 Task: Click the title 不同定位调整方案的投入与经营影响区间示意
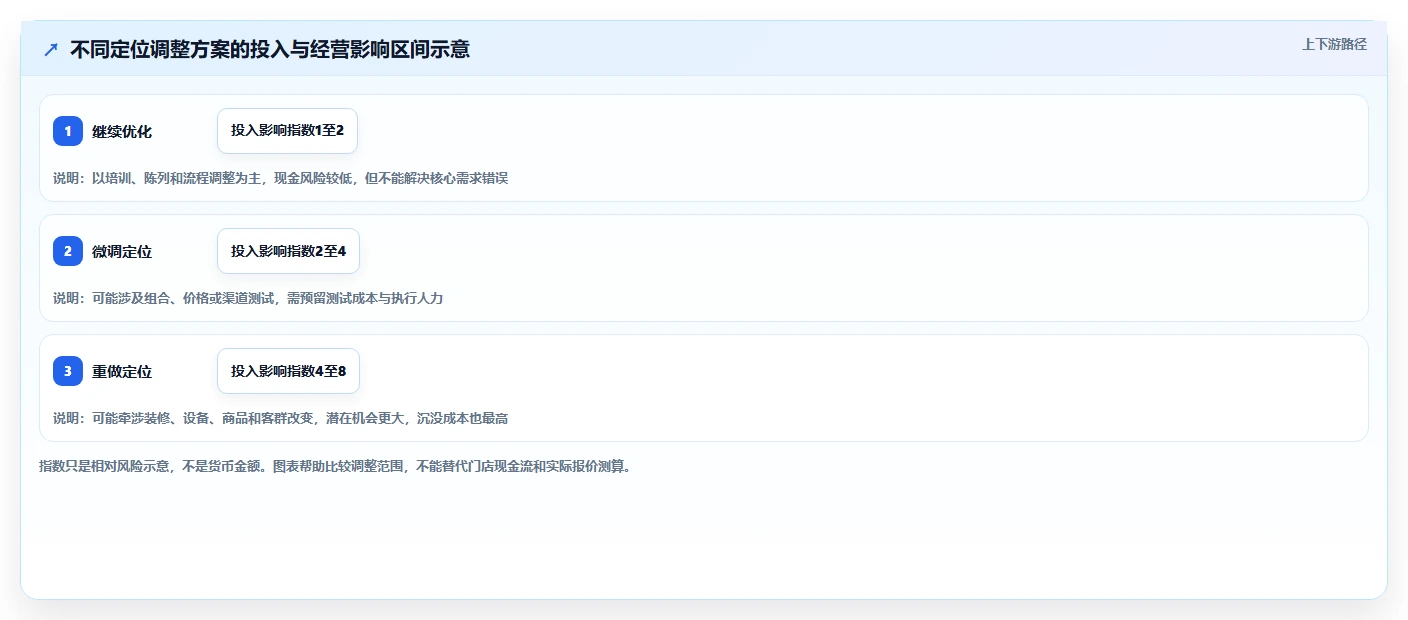pos(270,49)
